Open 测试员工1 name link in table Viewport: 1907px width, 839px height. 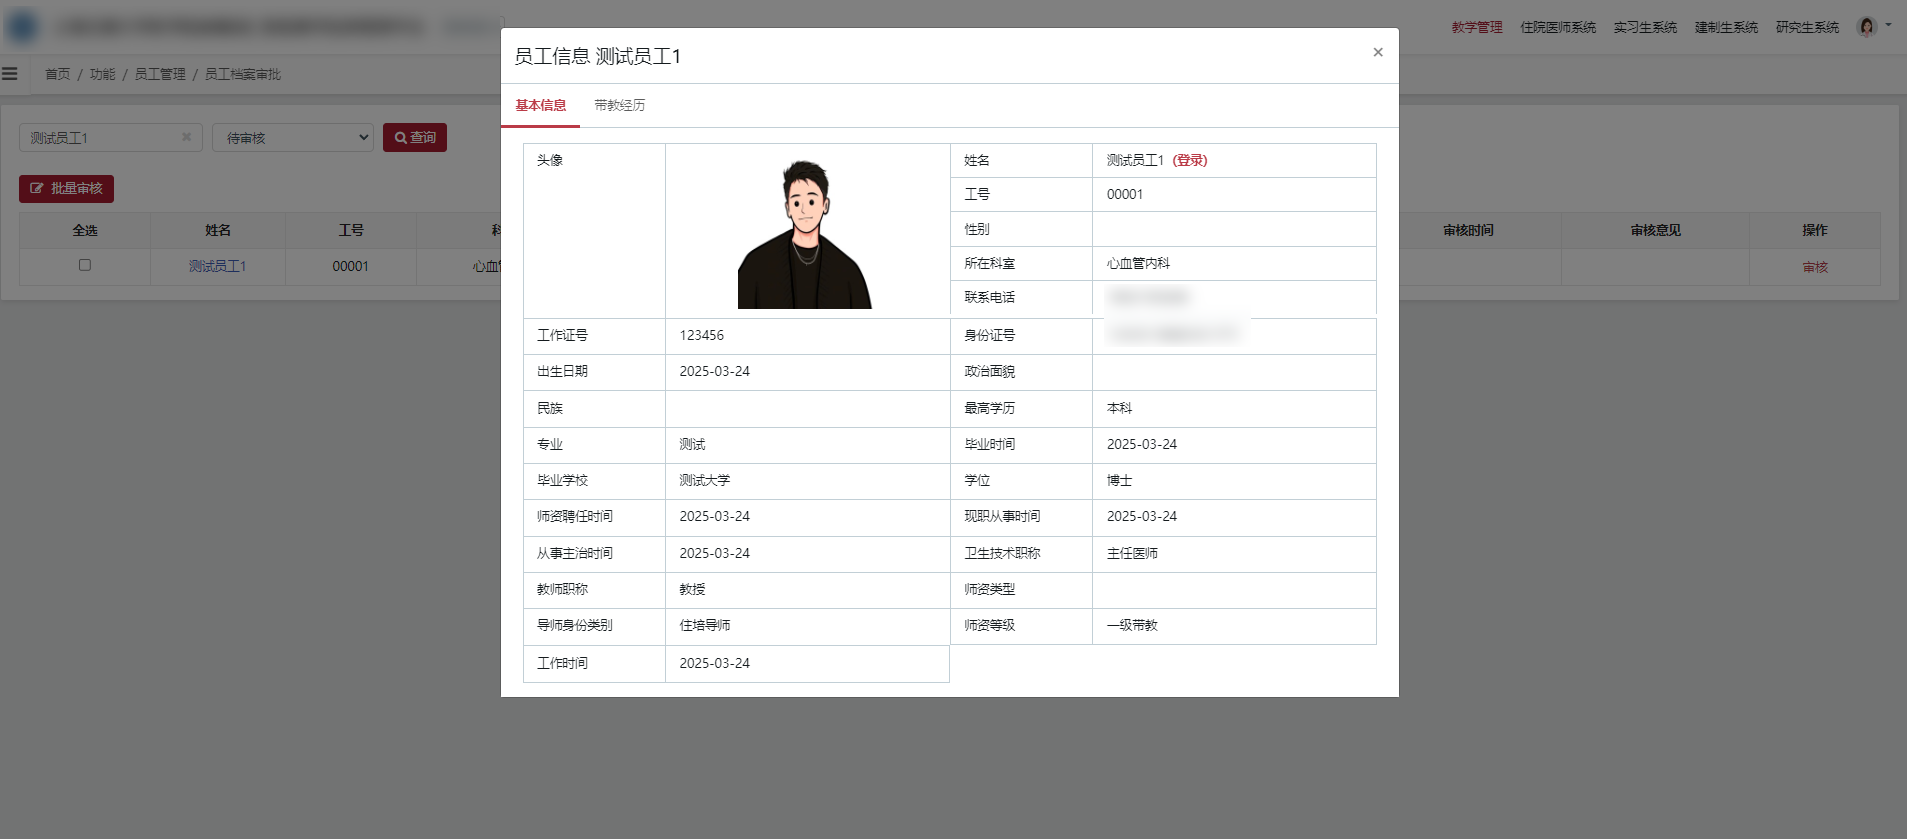click(218, 266)
